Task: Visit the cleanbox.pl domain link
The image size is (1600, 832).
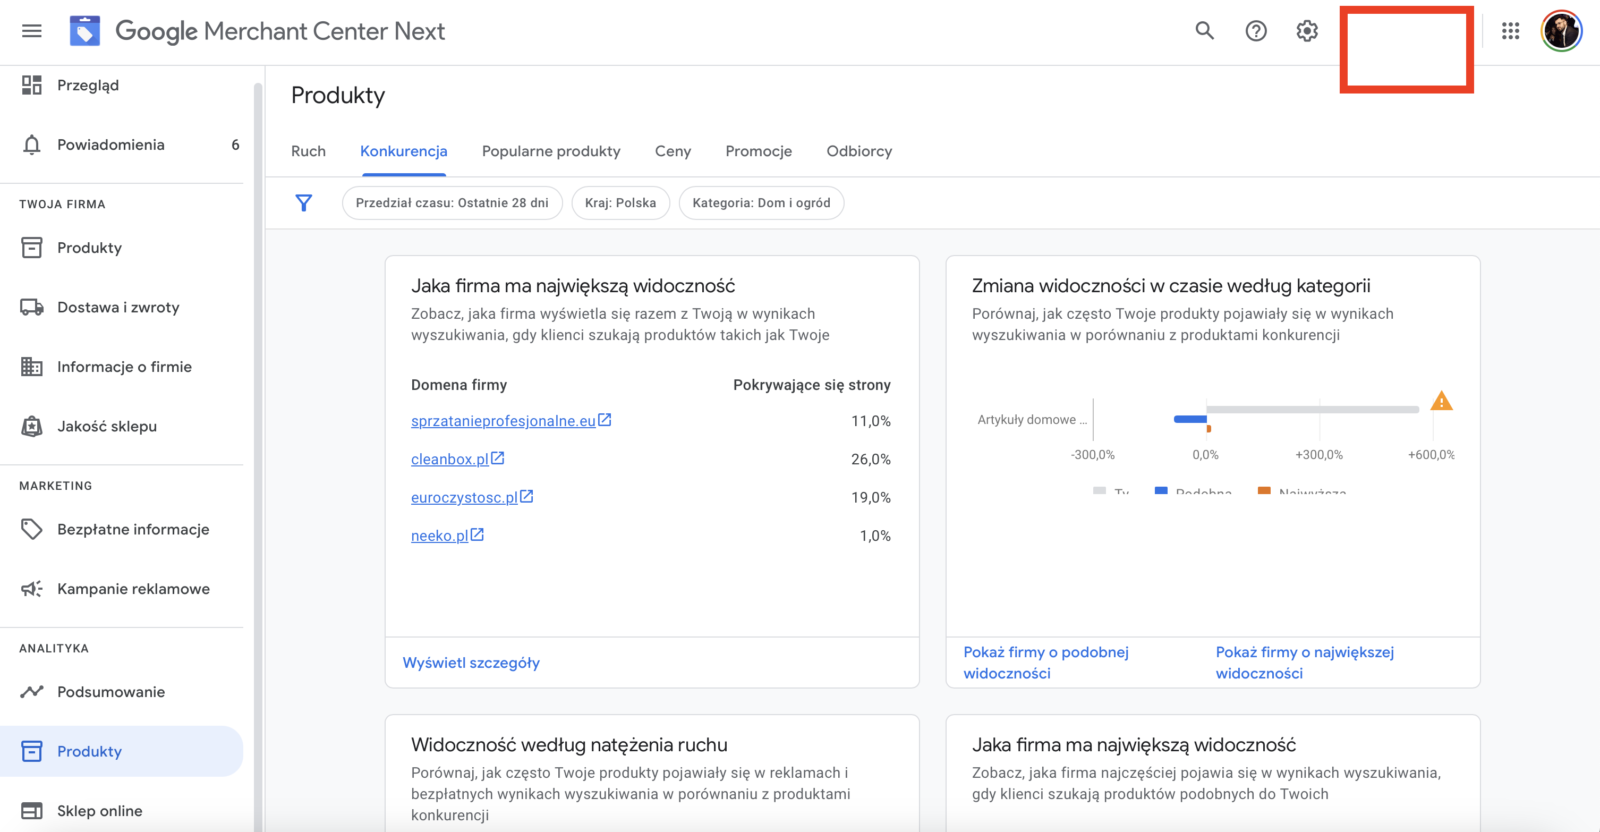Action: pyautogui.click(x=458, y=459)
